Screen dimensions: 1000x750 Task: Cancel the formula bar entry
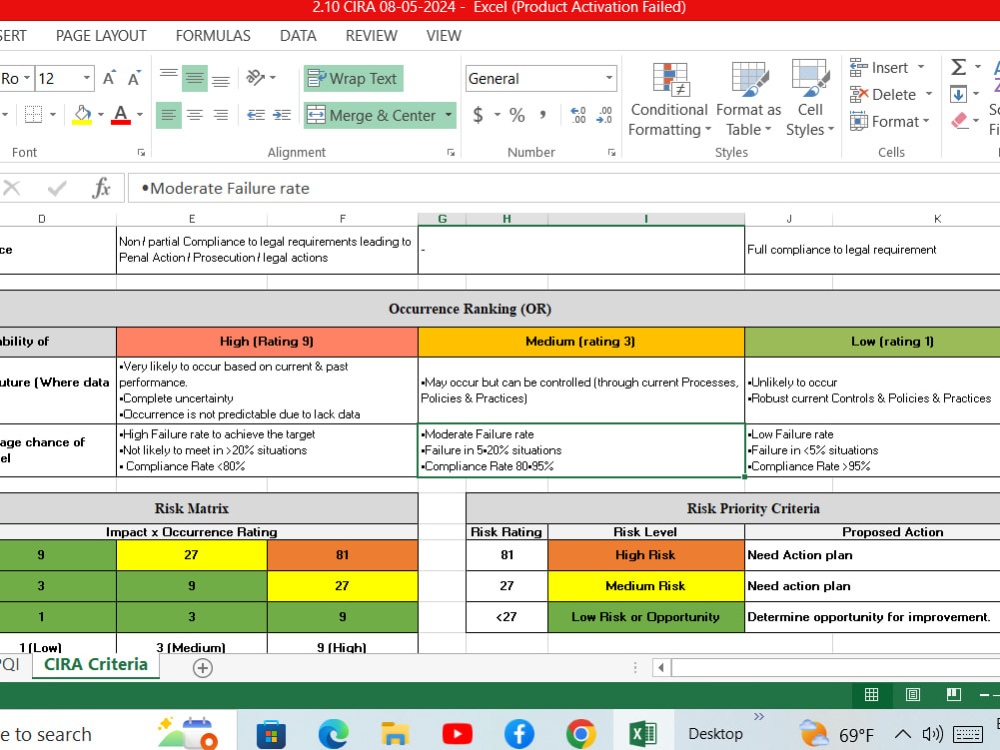(12, 188)
